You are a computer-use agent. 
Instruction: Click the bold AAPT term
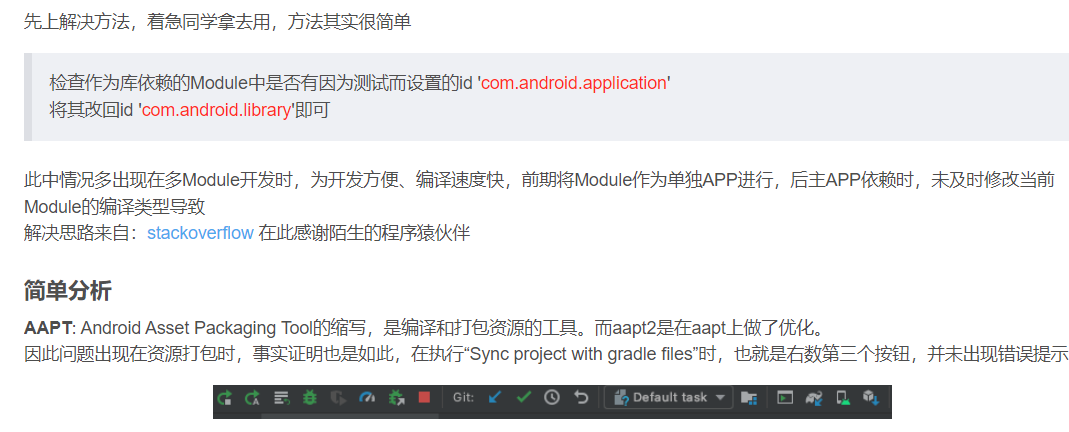(48, 328)
